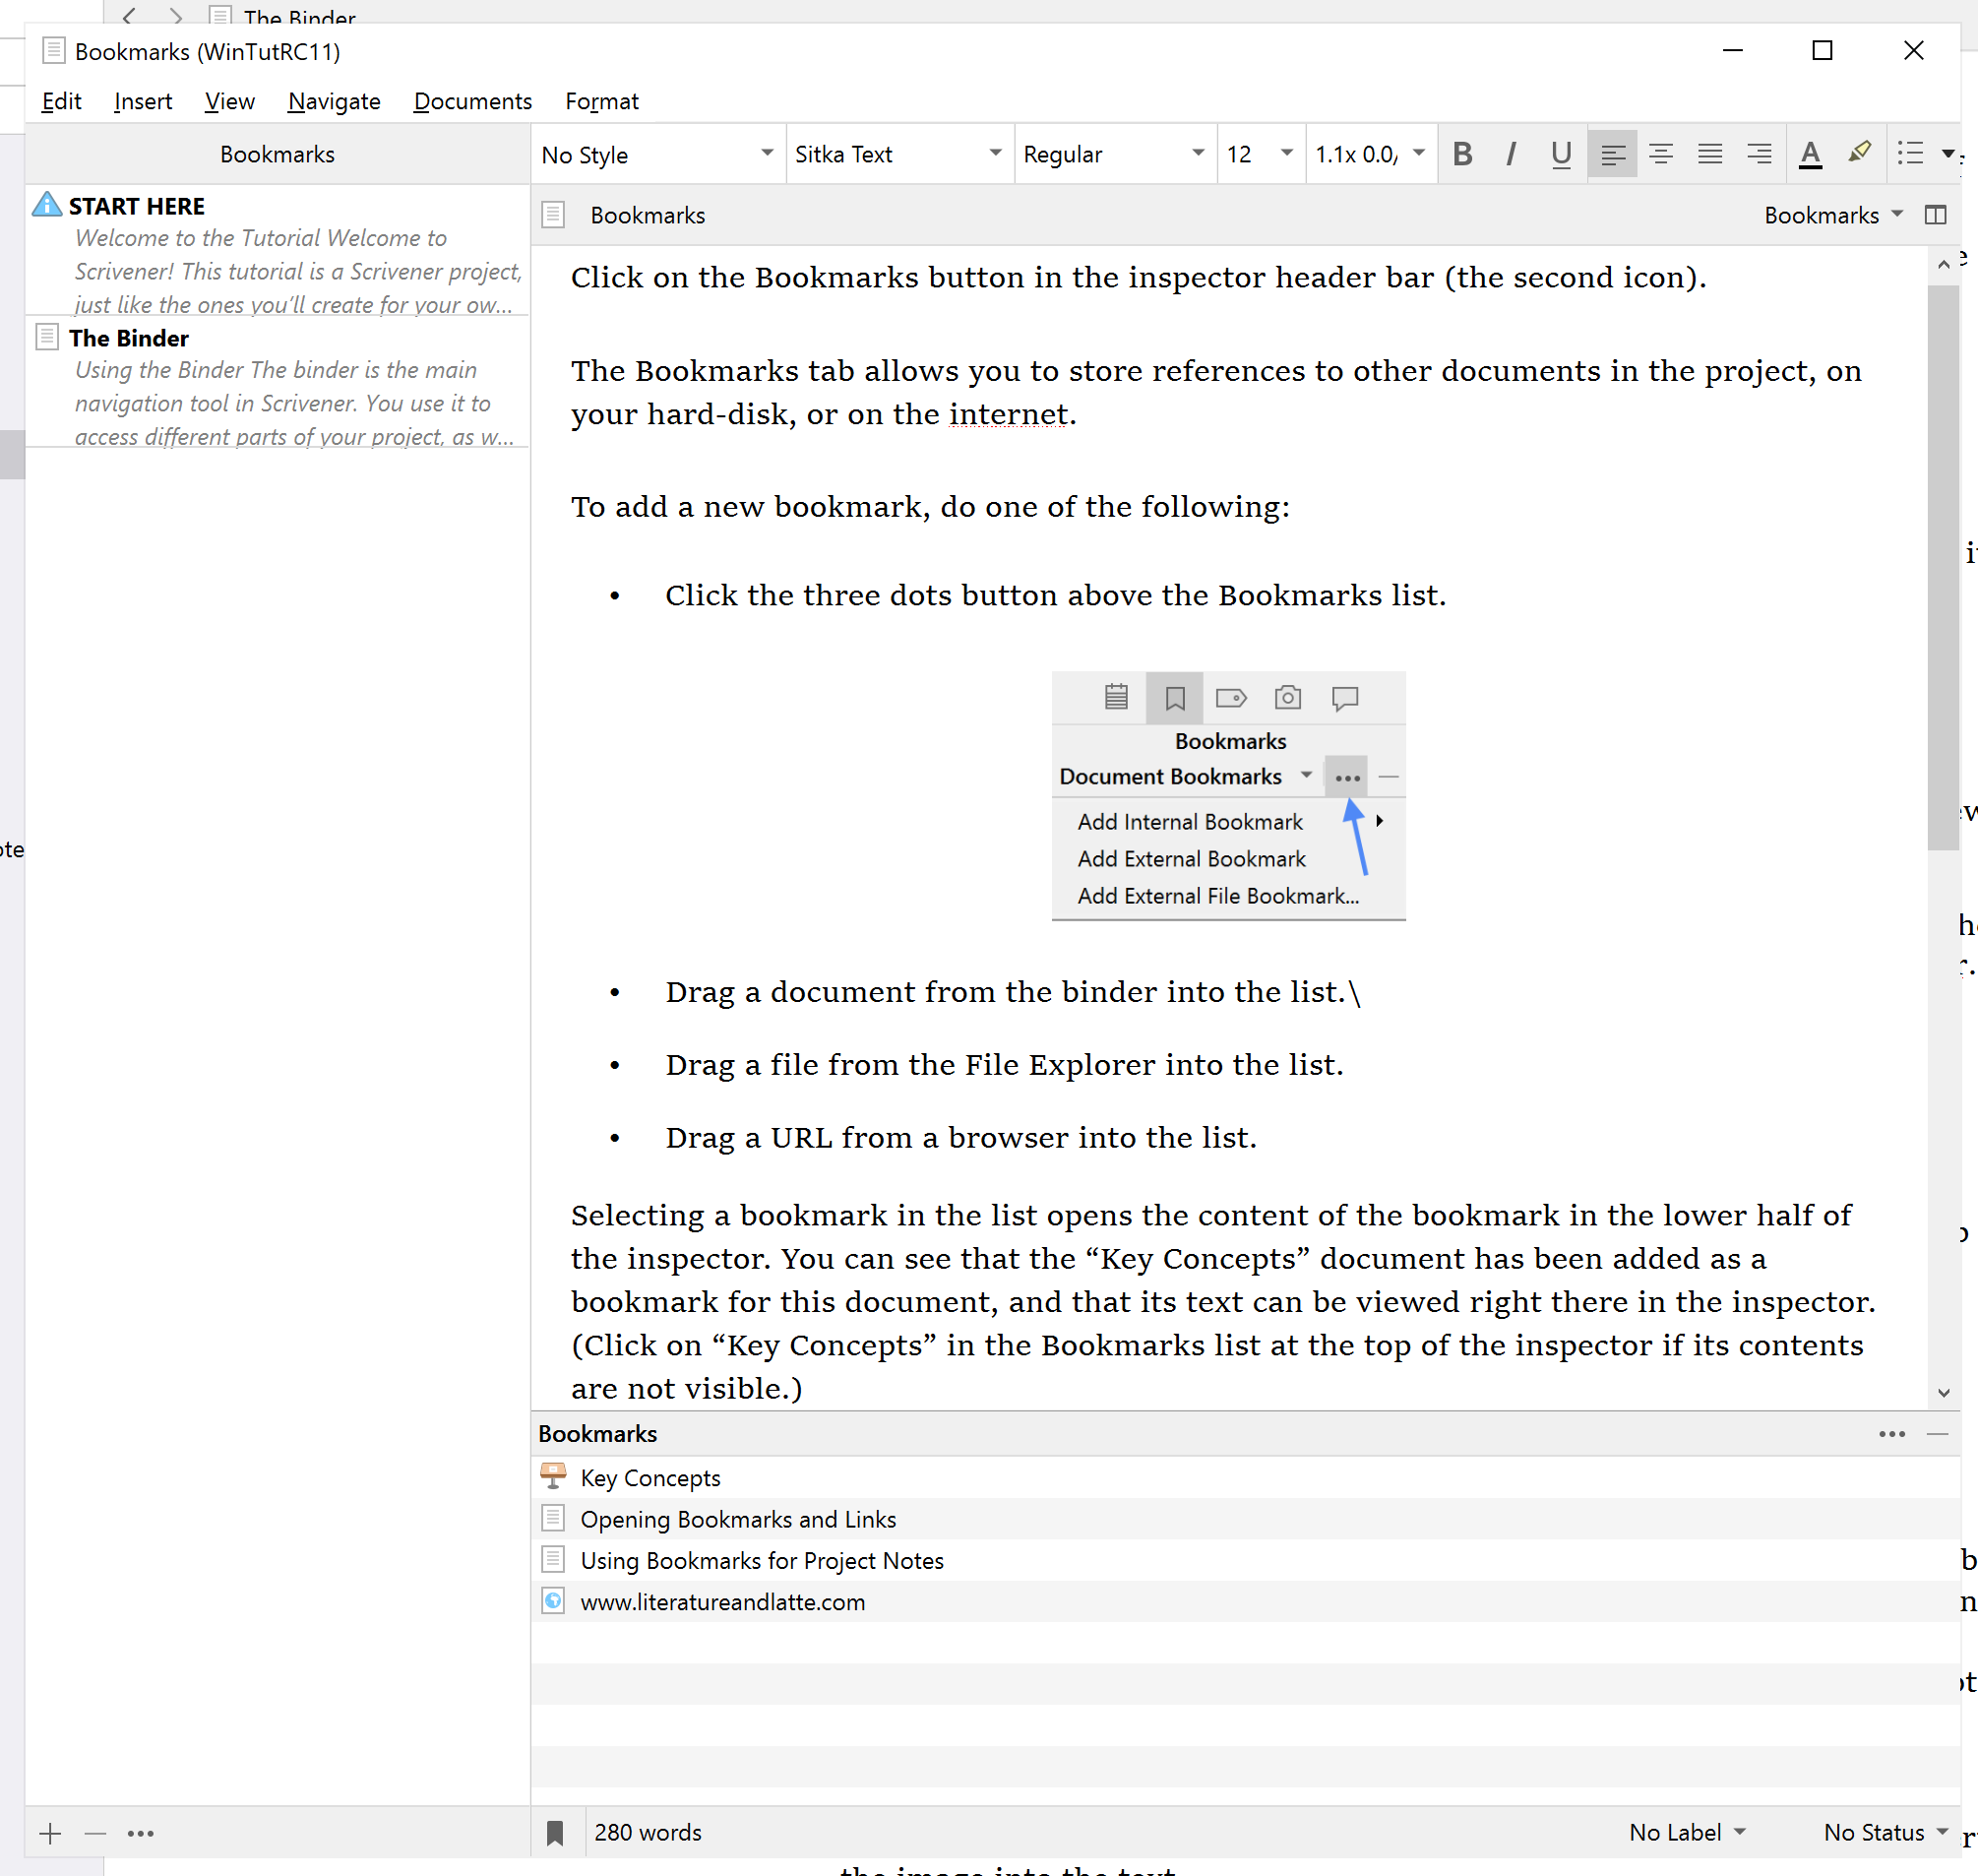Click Using Bookmarks for Project Notes icon

[553, 1560]
